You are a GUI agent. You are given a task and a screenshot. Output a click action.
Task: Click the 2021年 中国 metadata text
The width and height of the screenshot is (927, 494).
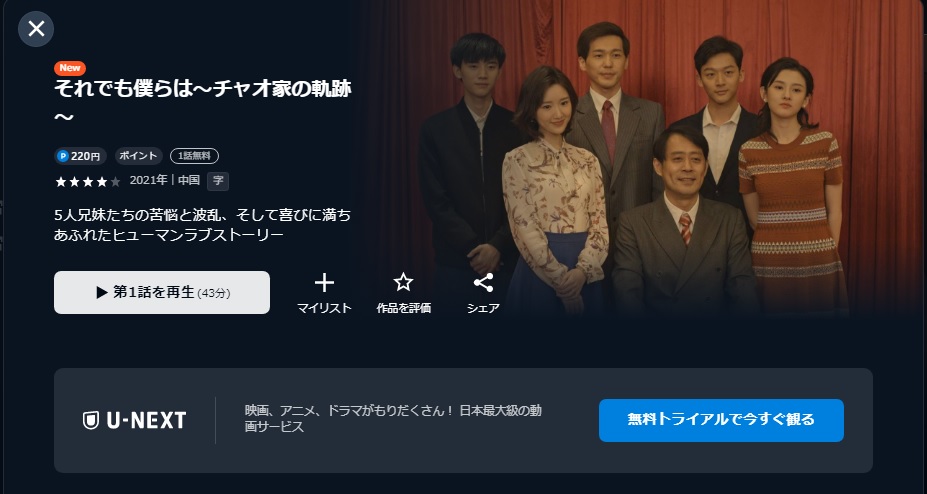pos(165,180)
